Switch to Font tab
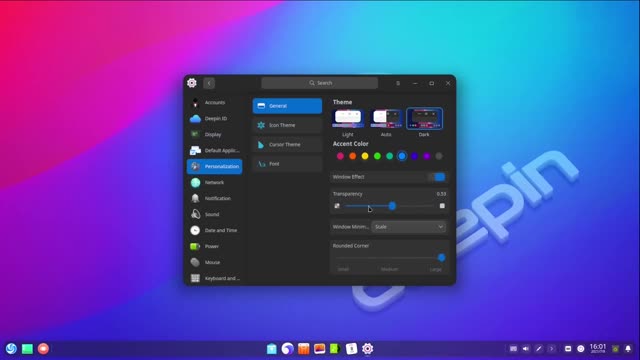Viewport: 640px width, 360px height. click(x=287, y=164)
